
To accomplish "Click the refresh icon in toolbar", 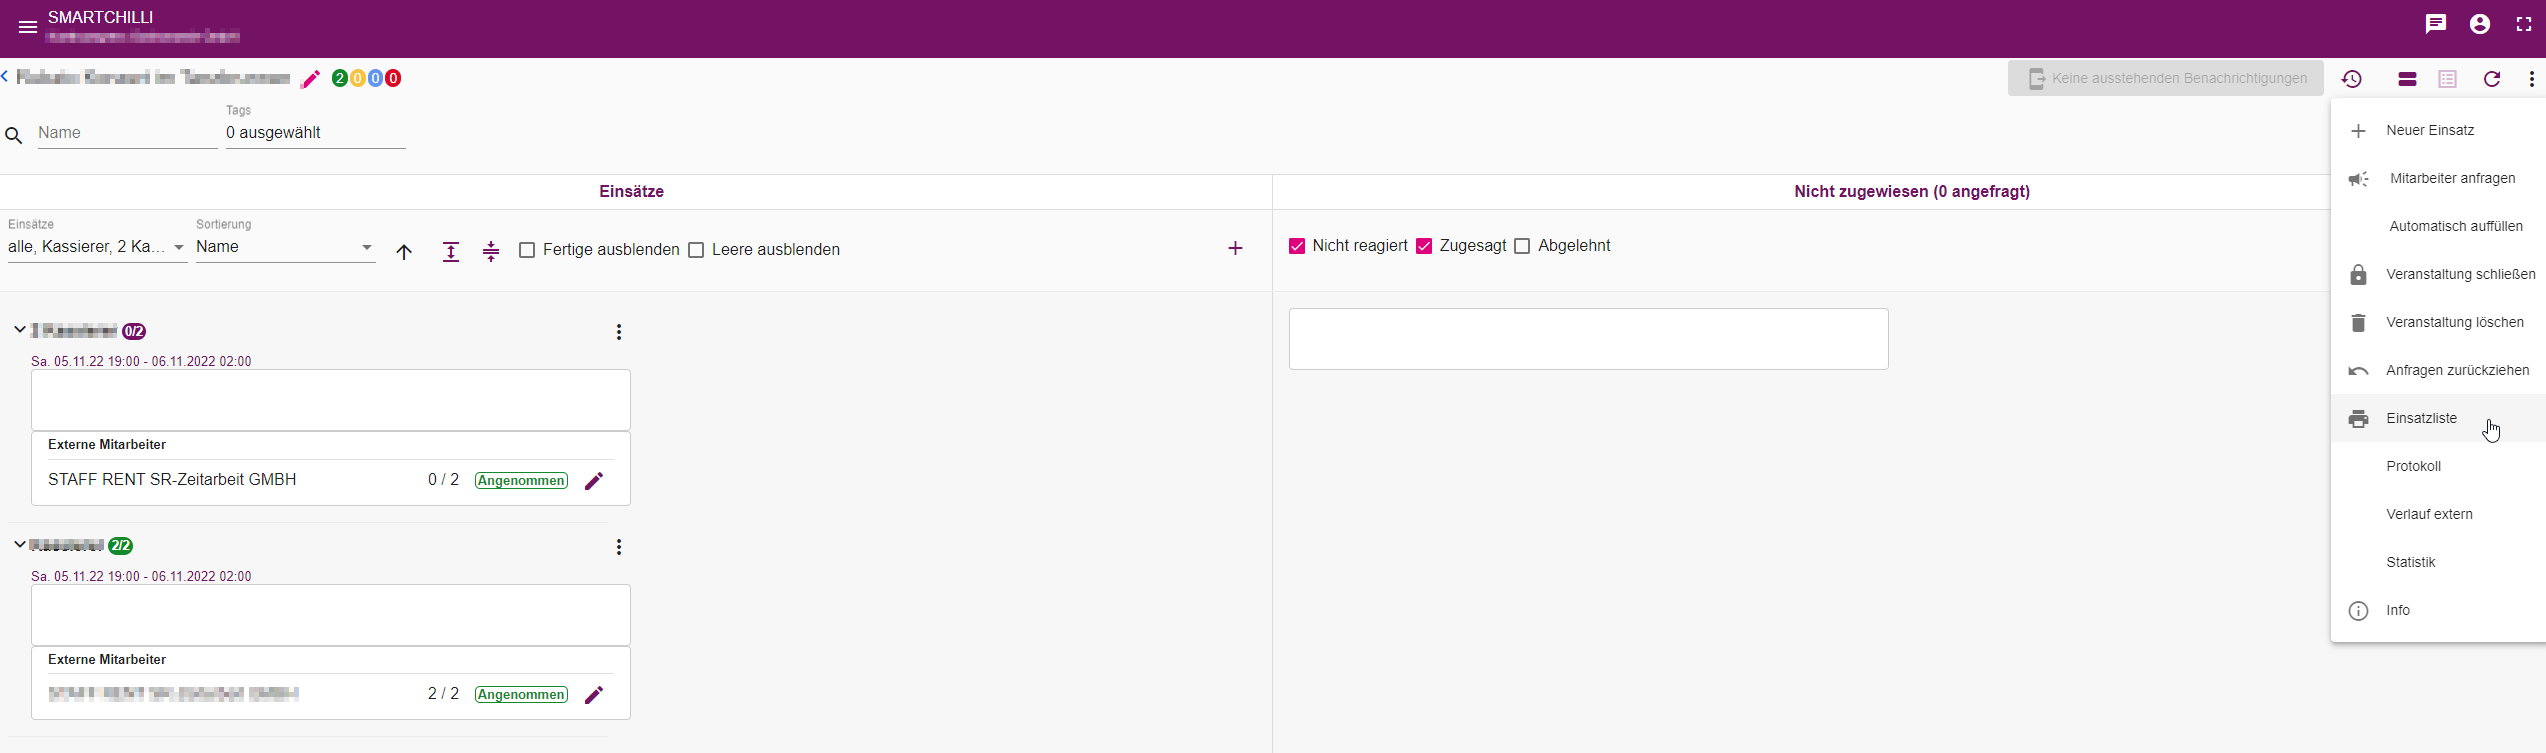I will pos(2492,79).
